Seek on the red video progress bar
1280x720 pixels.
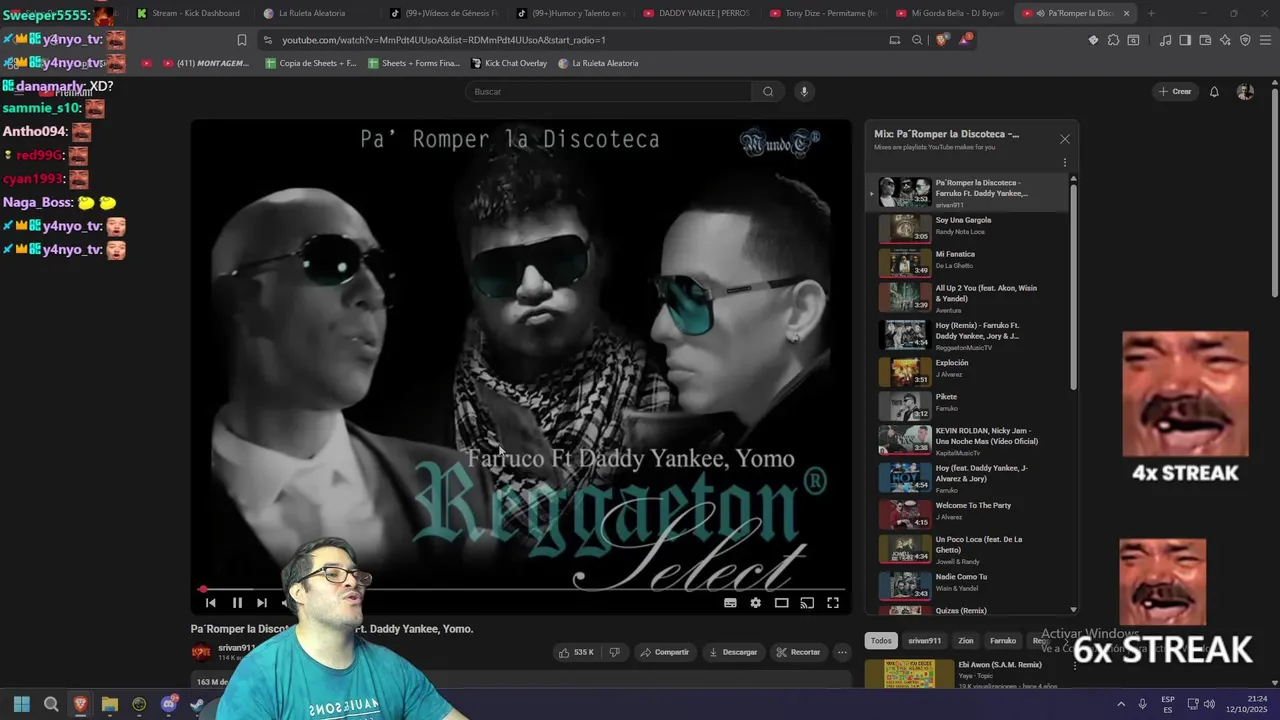(x=522, y=589)
